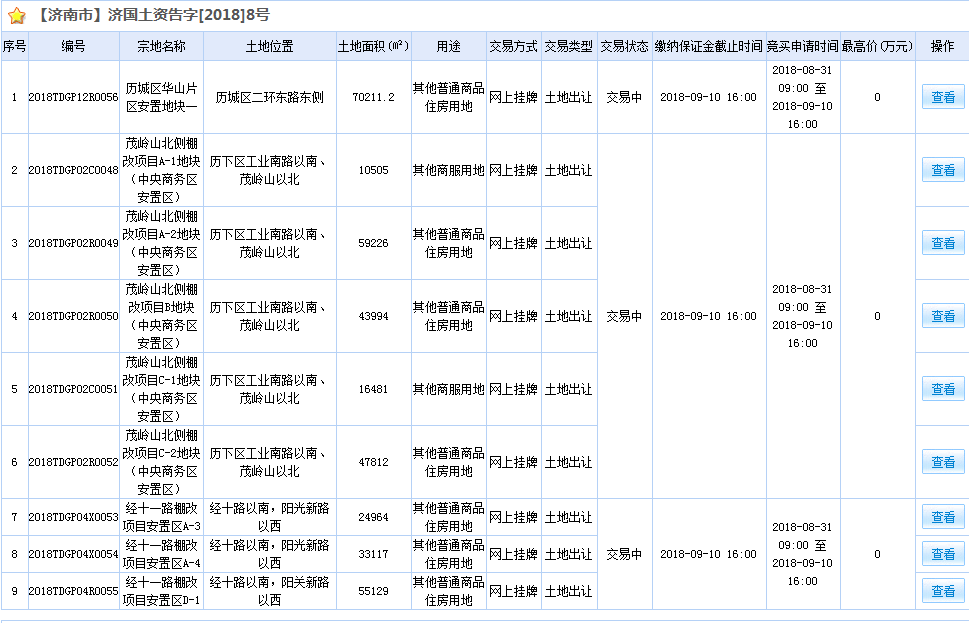Click the 最高价(万元) column header

[x=877, y=47]
